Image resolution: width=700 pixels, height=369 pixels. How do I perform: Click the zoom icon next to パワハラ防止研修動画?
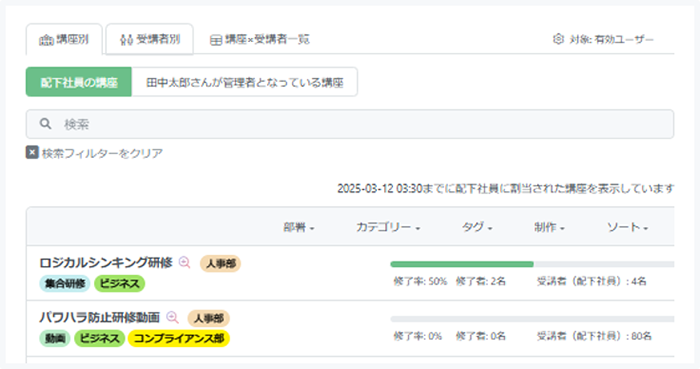tap(172, 317)
